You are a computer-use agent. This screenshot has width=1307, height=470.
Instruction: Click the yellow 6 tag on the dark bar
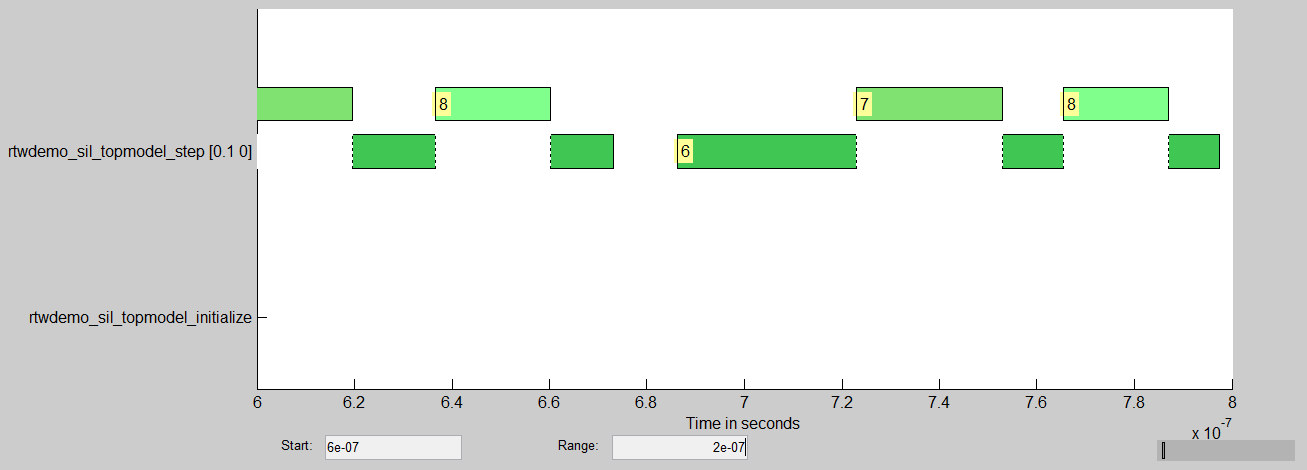click(685, 151)
